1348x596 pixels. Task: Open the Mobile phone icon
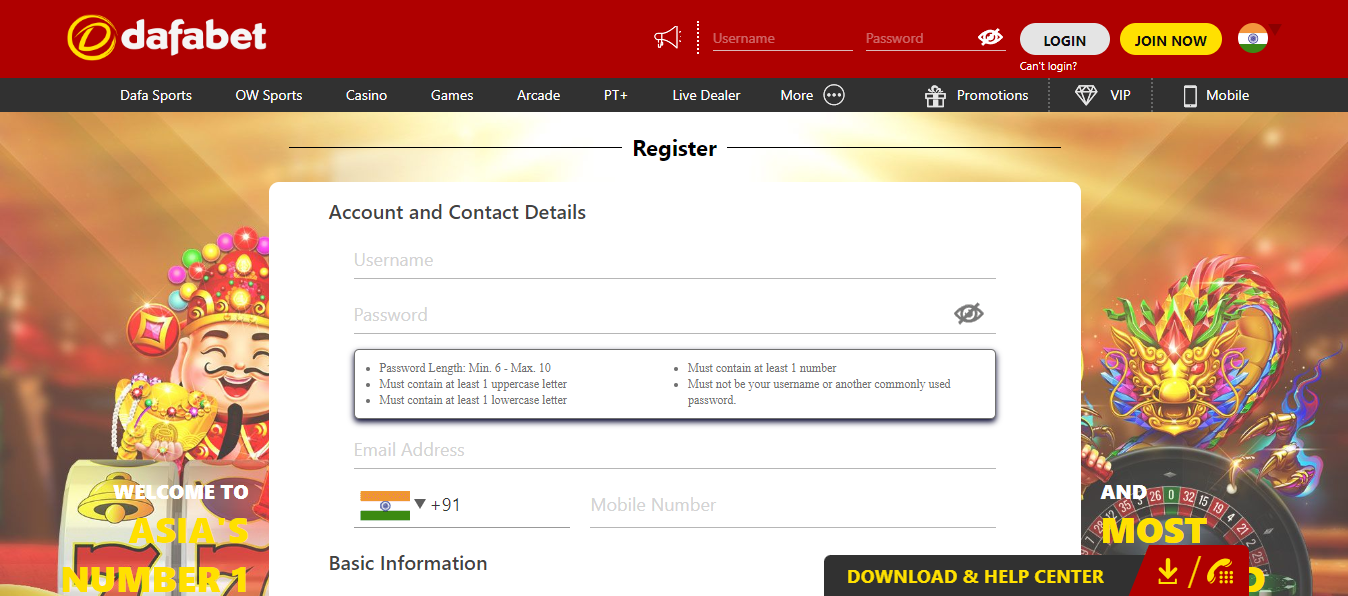click(1189, 94)
